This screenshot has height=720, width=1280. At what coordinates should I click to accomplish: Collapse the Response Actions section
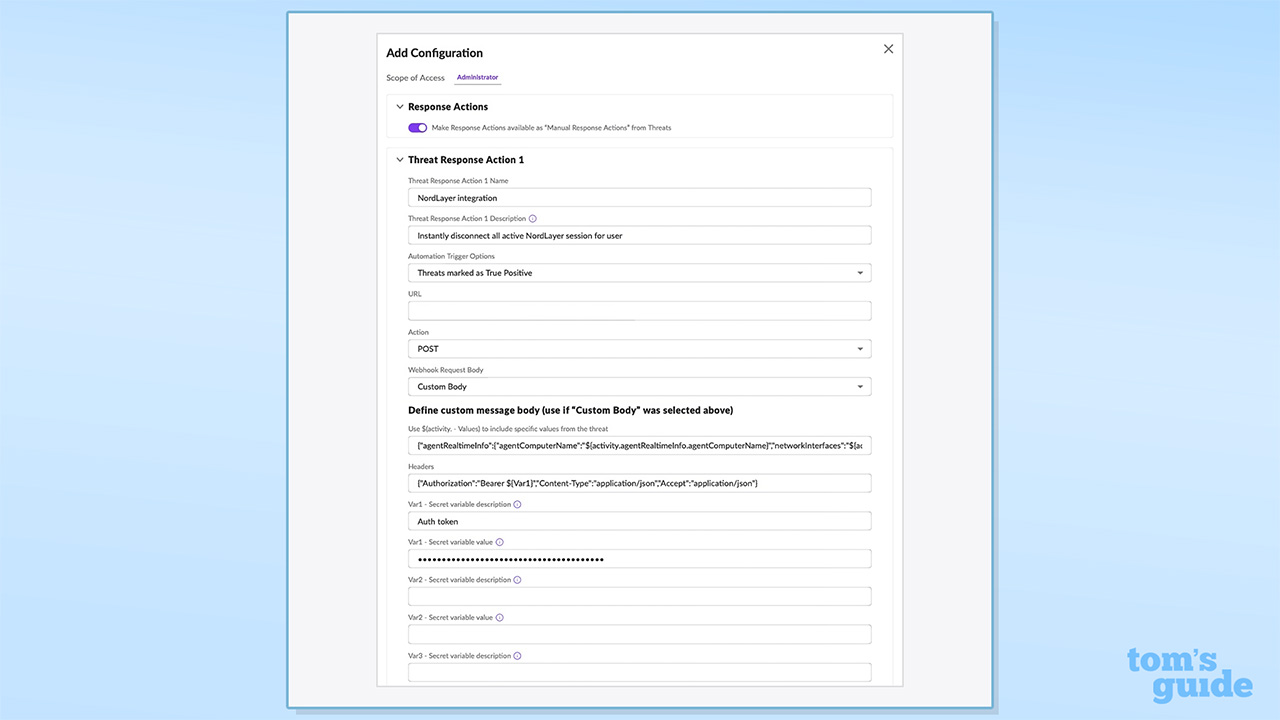[400, 107]
